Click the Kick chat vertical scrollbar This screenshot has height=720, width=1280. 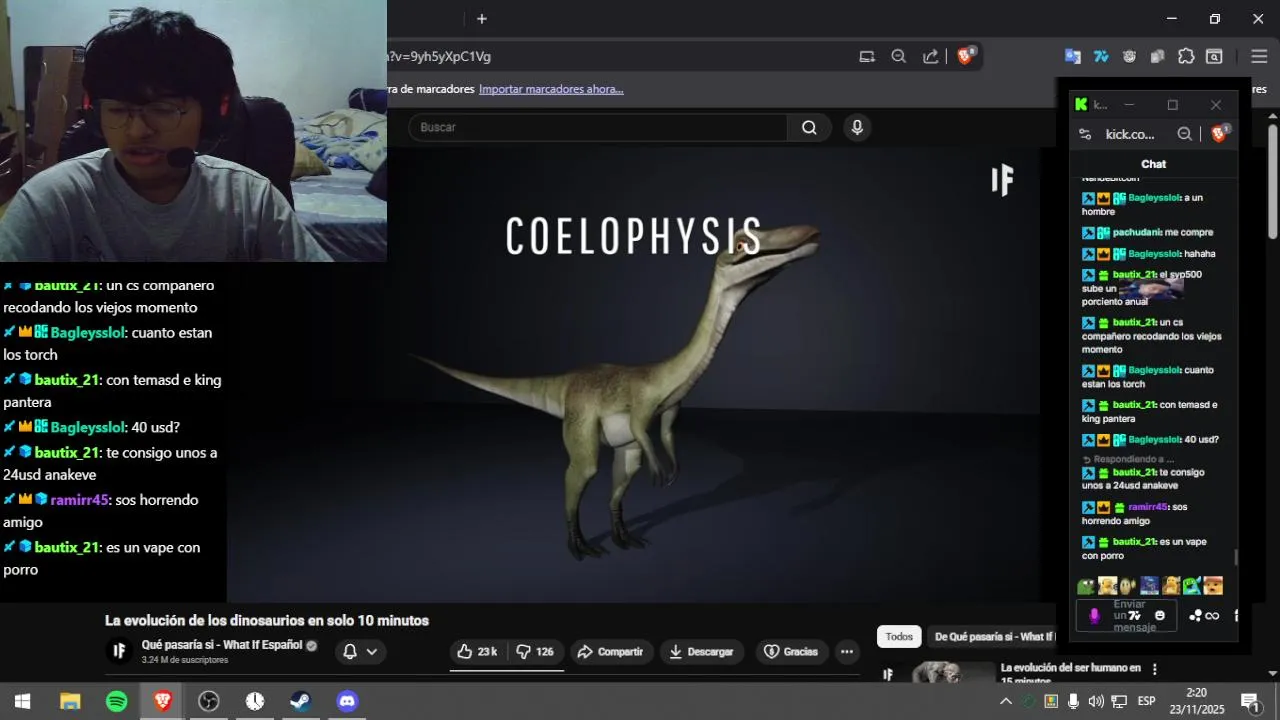pyautogui.click(x=1236, y=557)
